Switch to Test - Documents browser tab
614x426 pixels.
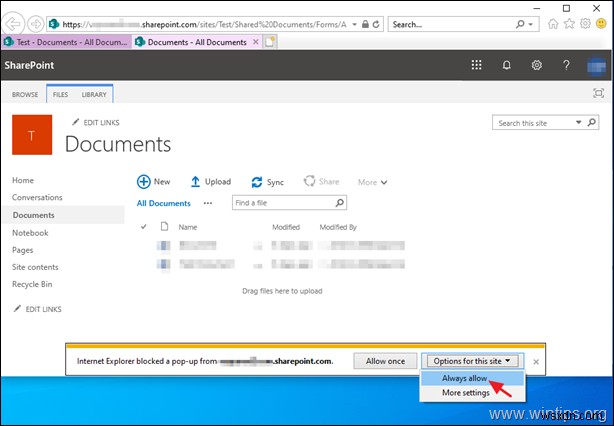coord(66,42)
